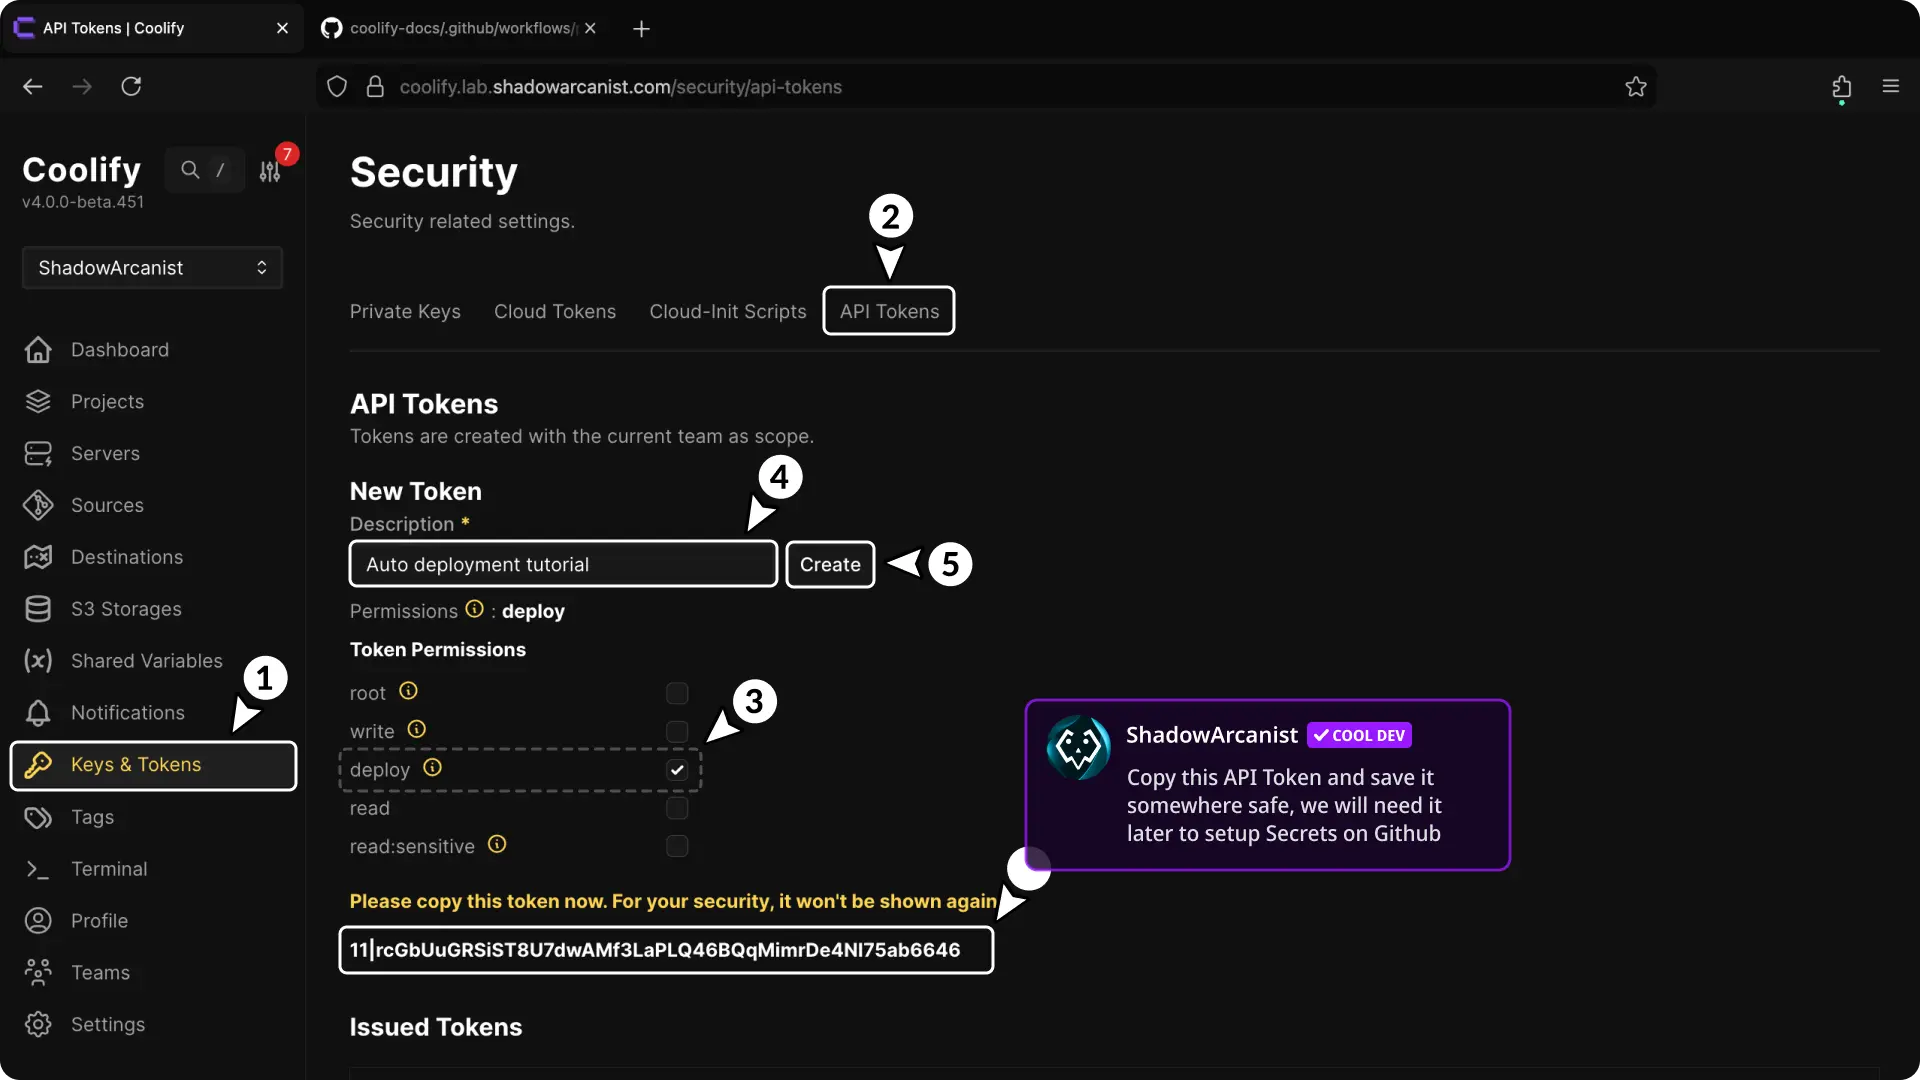The height and width of the screenshot is (1080, 1920).
Task: Open the ShadowArcanist team switcher
Action: [x=151, y=267]
